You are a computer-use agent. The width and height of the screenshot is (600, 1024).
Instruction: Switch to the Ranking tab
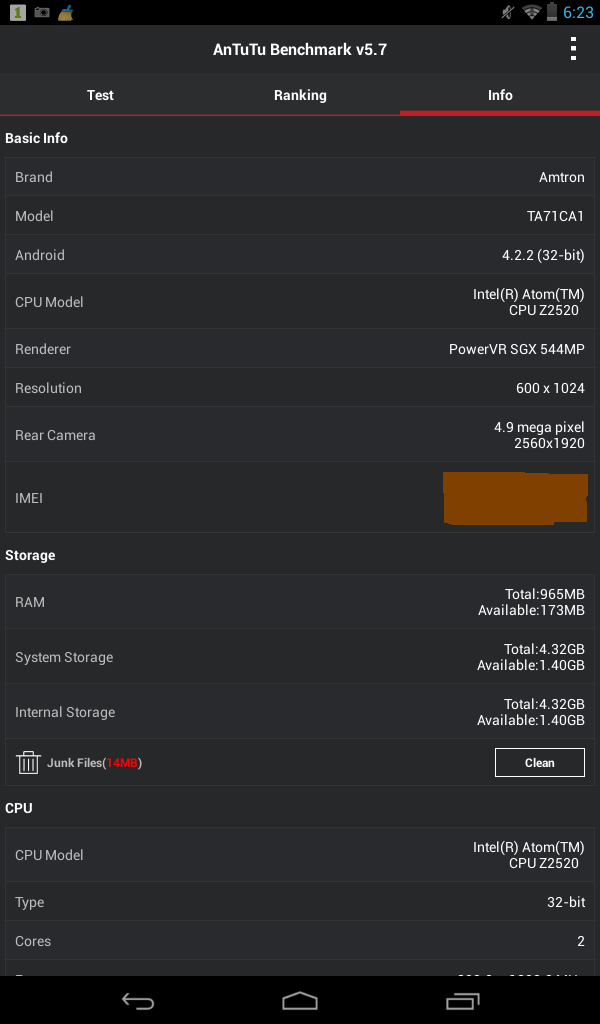tap(300, 95)
